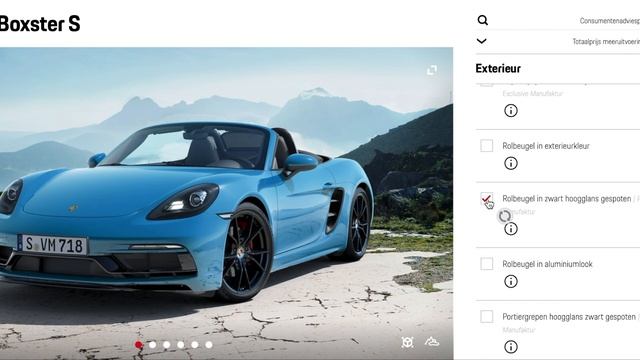Click Rolbeugel in aluminiumlook label
This screenshot has width=640, height=360.
(547, 264)
